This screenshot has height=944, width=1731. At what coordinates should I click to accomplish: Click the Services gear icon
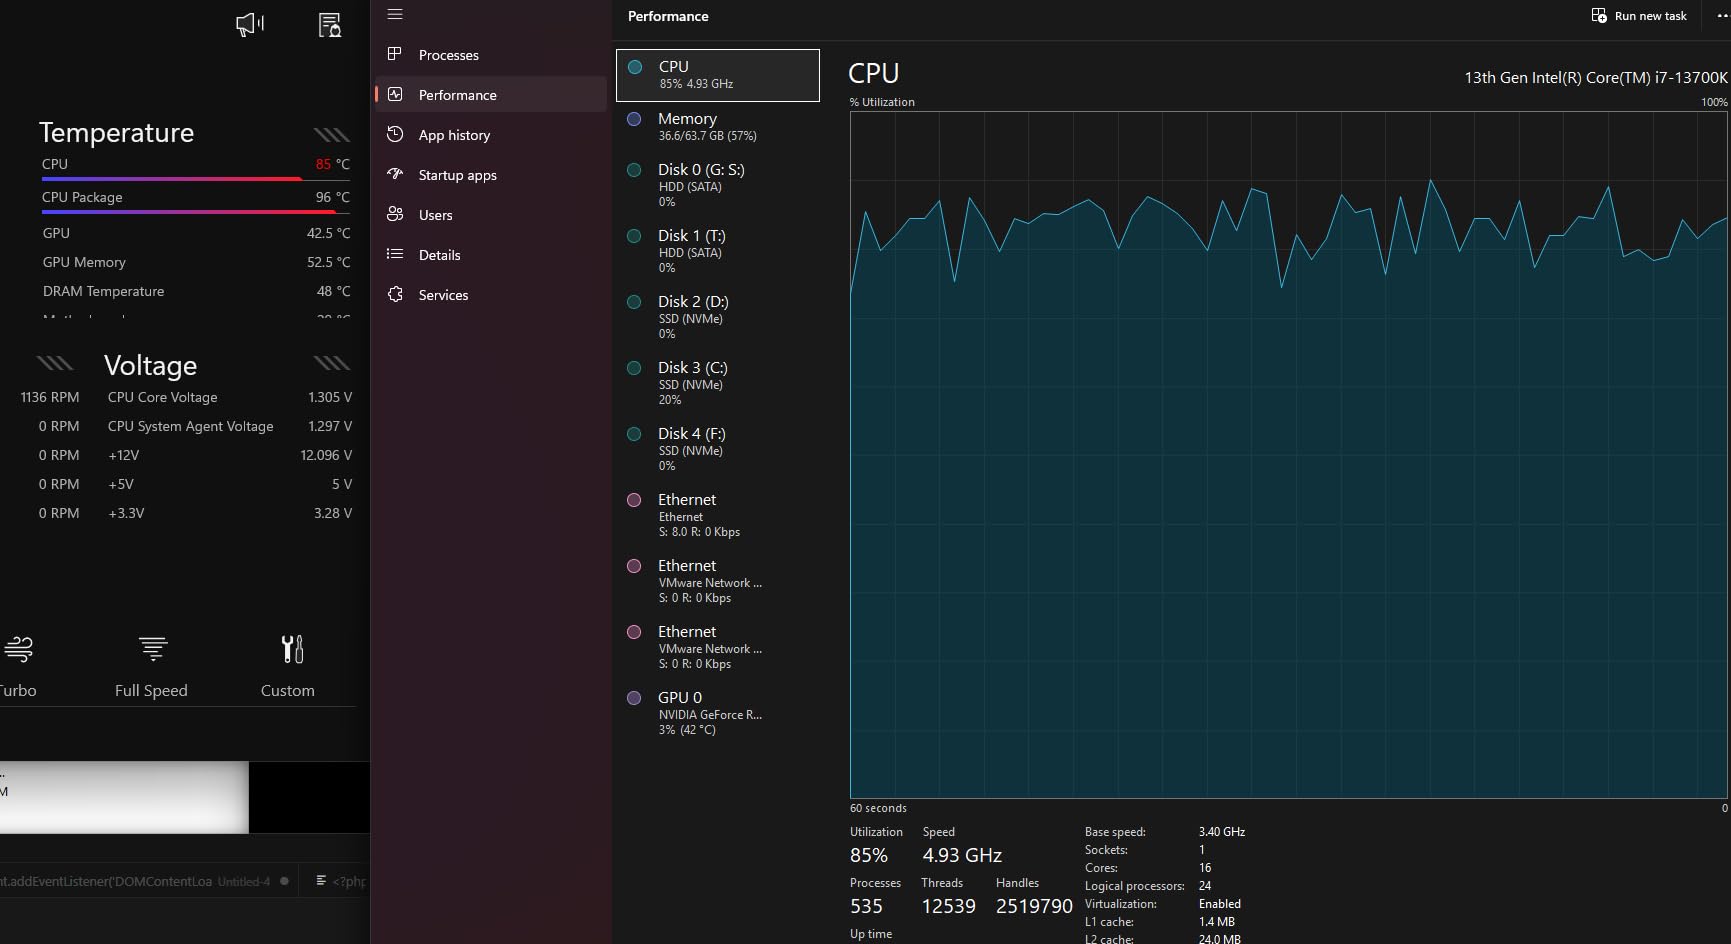(x=395, y=294)
